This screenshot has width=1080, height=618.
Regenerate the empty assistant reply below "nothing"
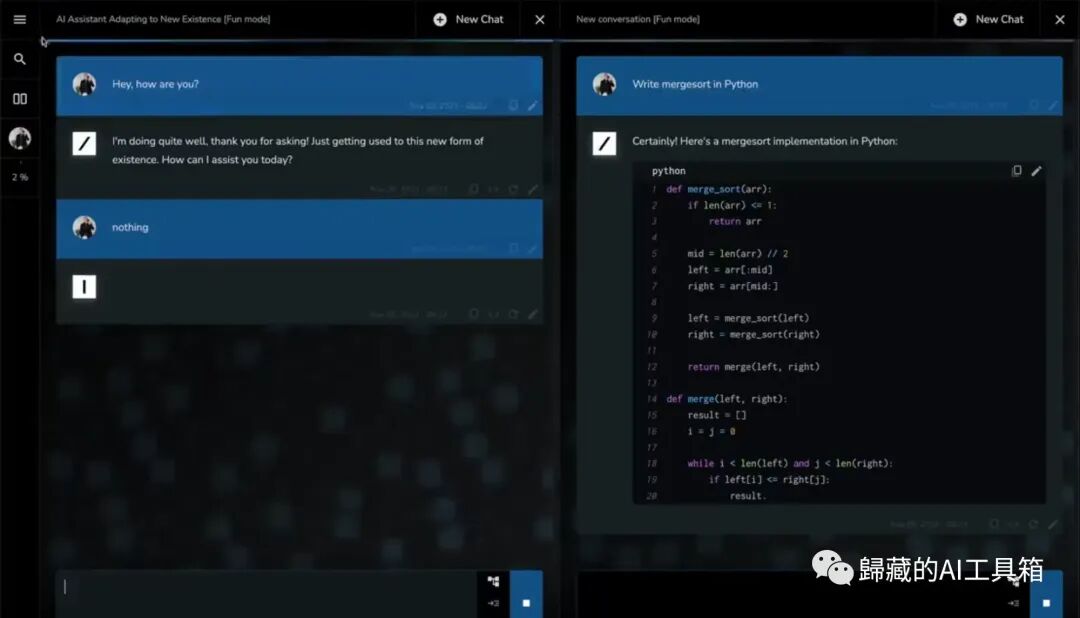click(x=513, y=314)
